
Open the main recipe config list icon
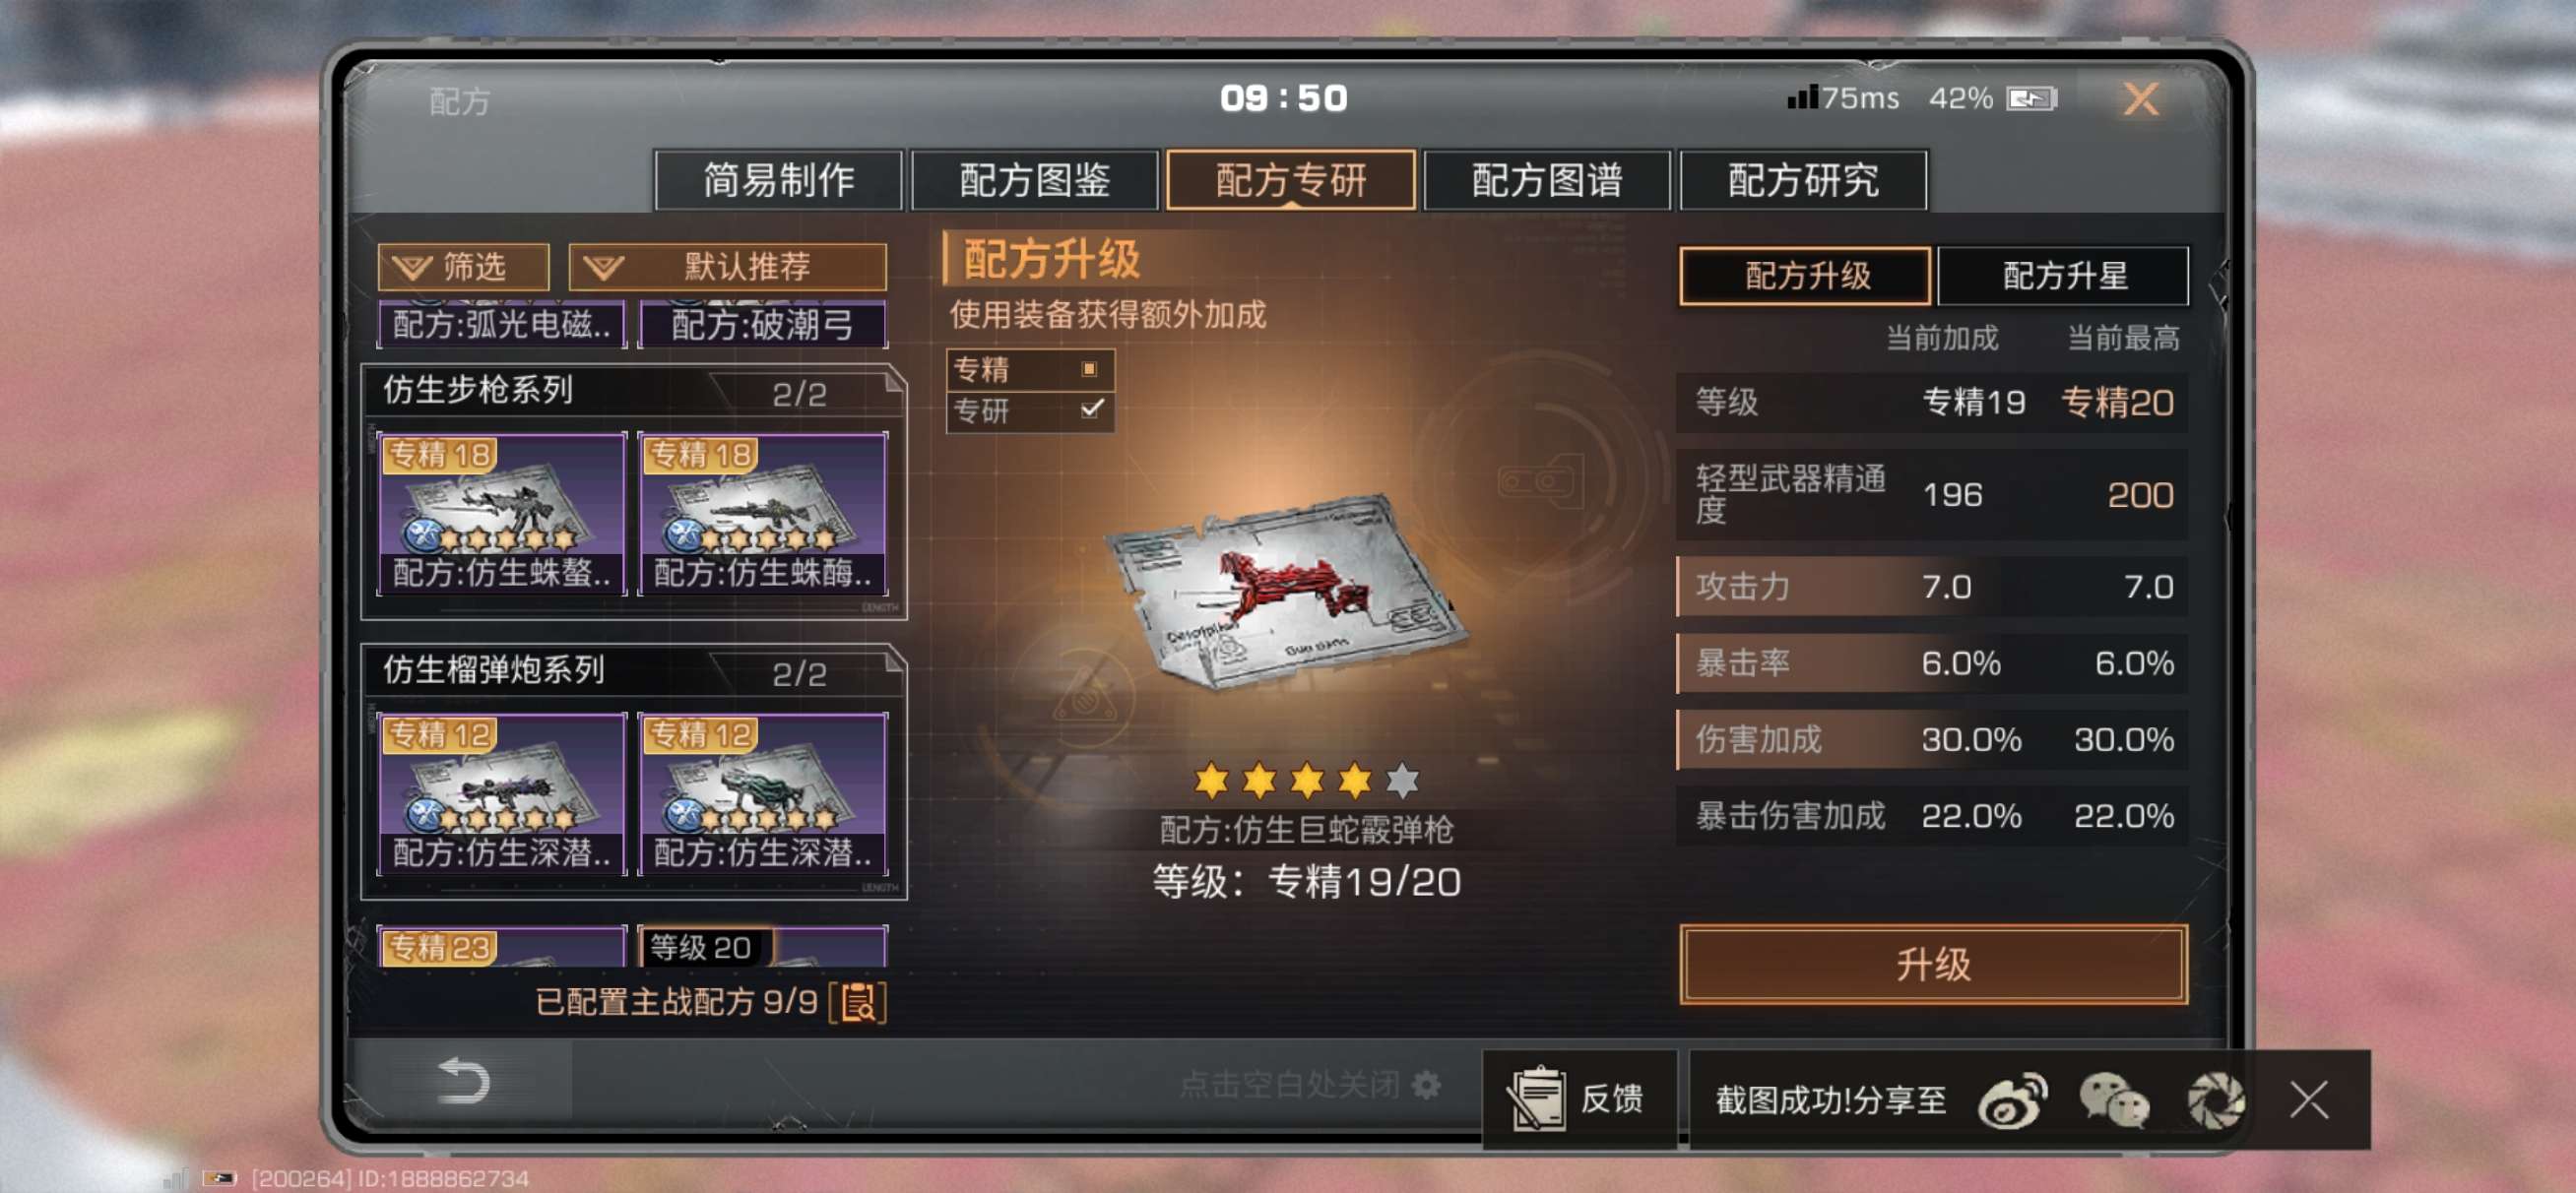tap(858, 1002)
